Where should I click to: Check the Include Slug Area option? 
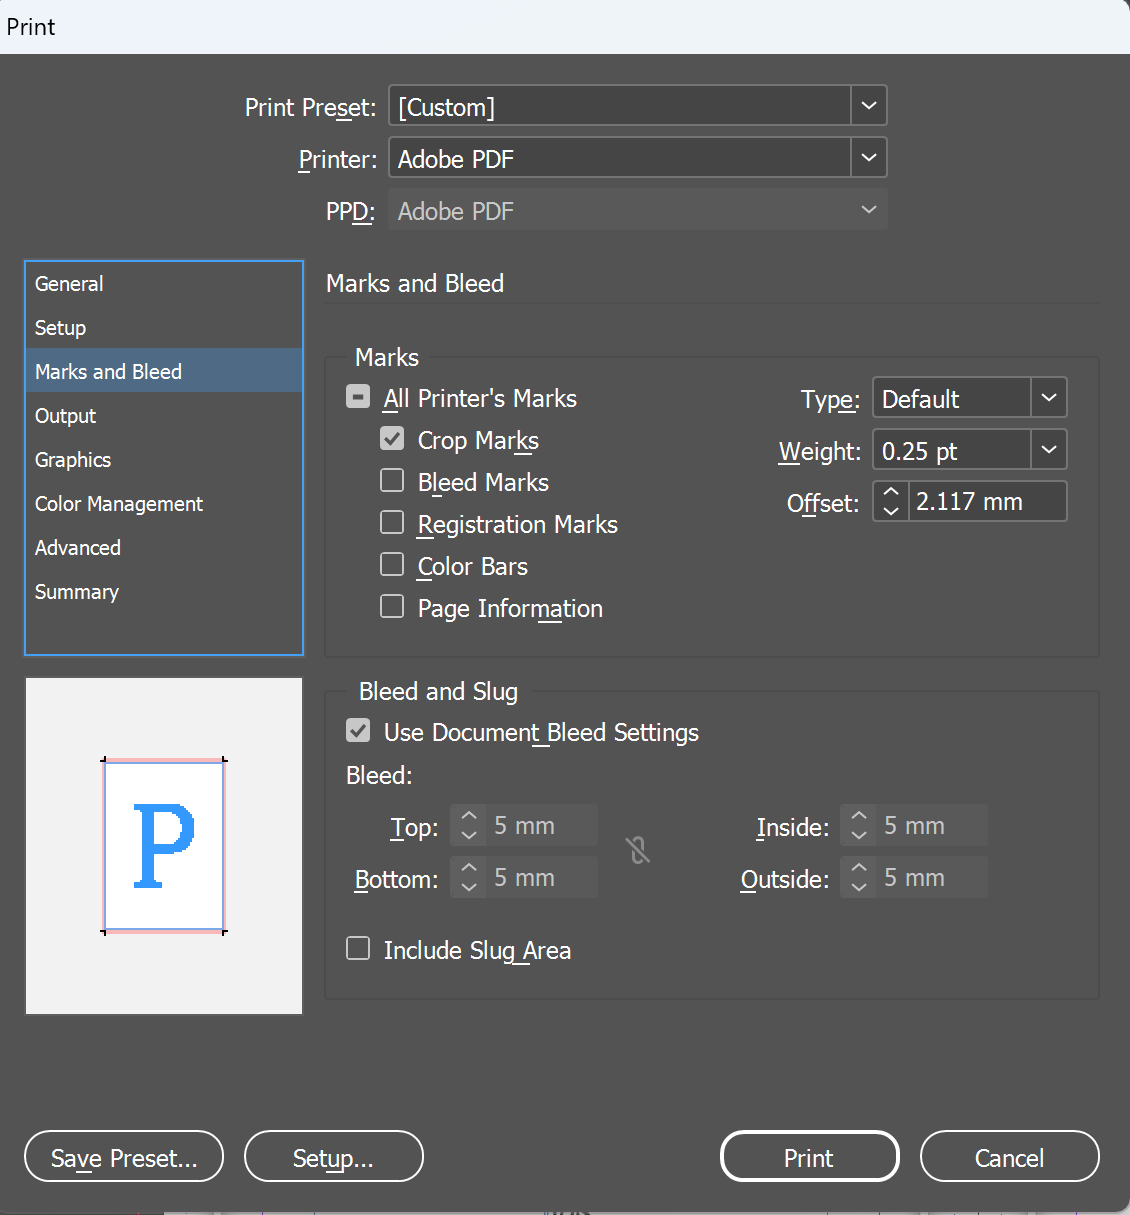coord(358,948)
